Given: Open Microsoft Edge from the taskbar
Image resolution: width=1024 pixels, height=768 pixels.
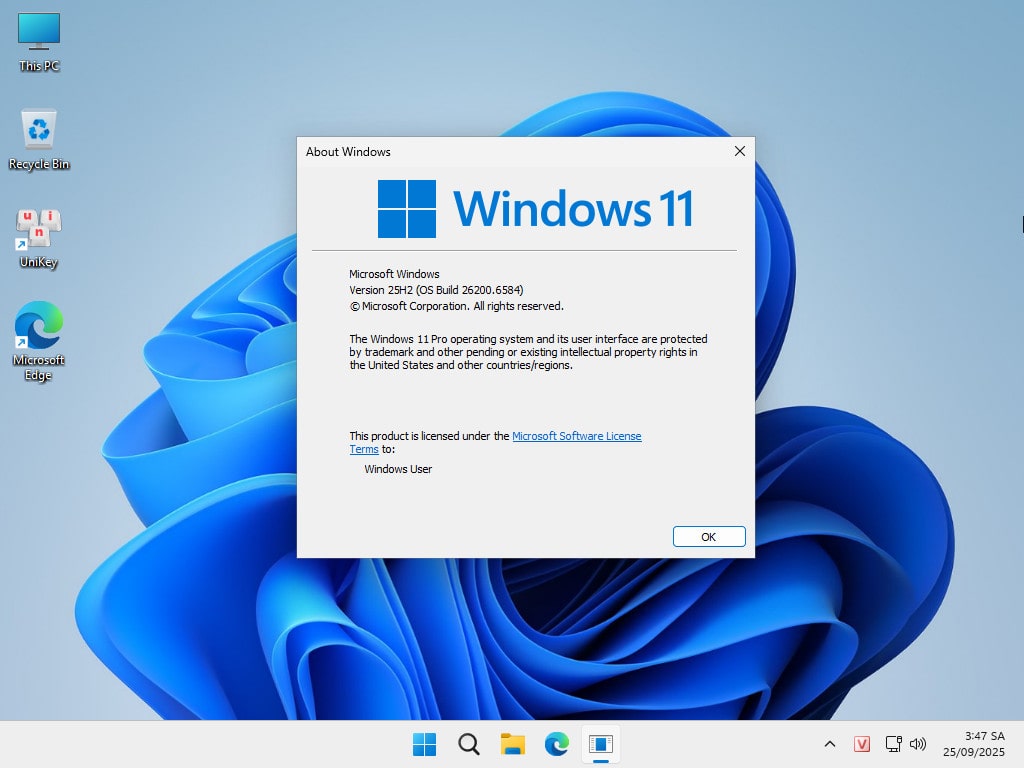Looking at the screenshot, I should 557,744.
